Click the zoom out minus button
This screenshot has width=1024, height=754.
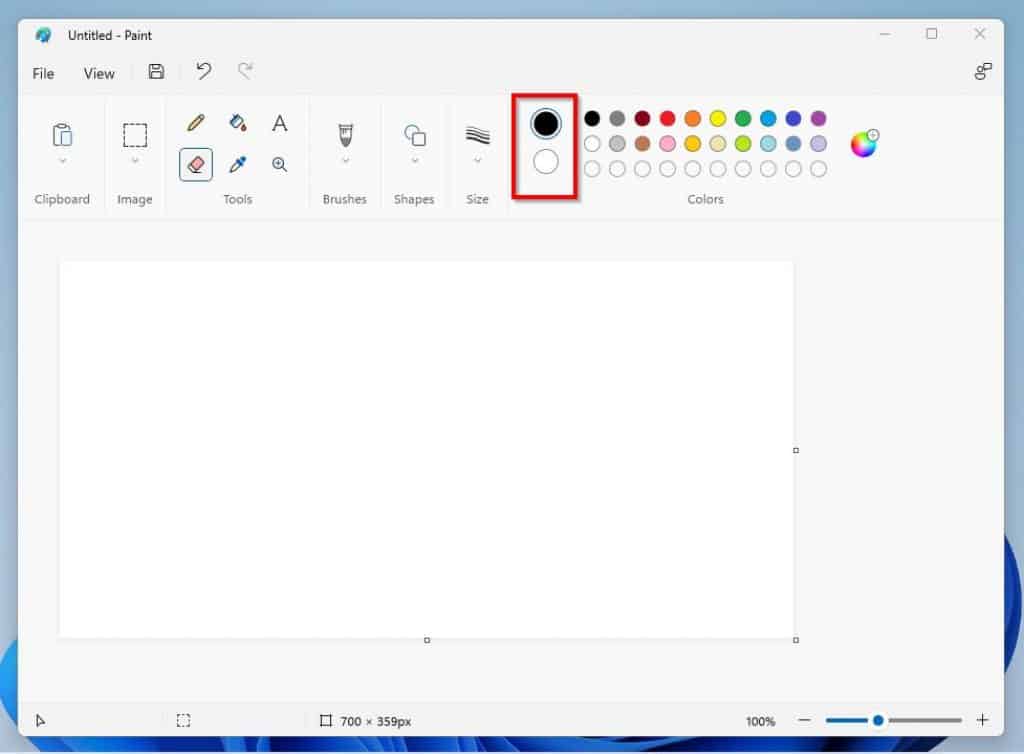805,720
